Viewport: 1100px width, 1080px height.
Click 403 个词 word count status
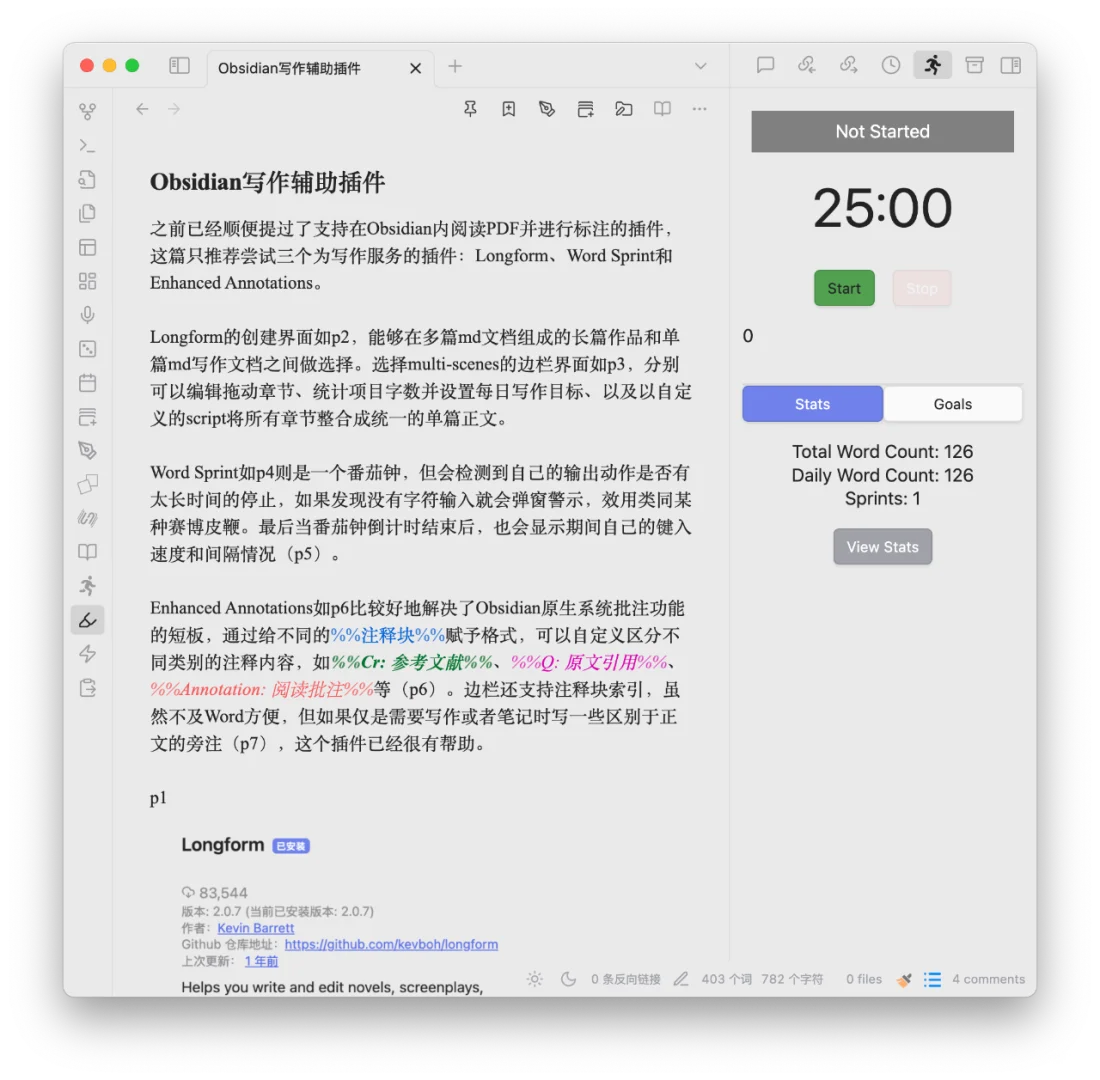point(727,979)
